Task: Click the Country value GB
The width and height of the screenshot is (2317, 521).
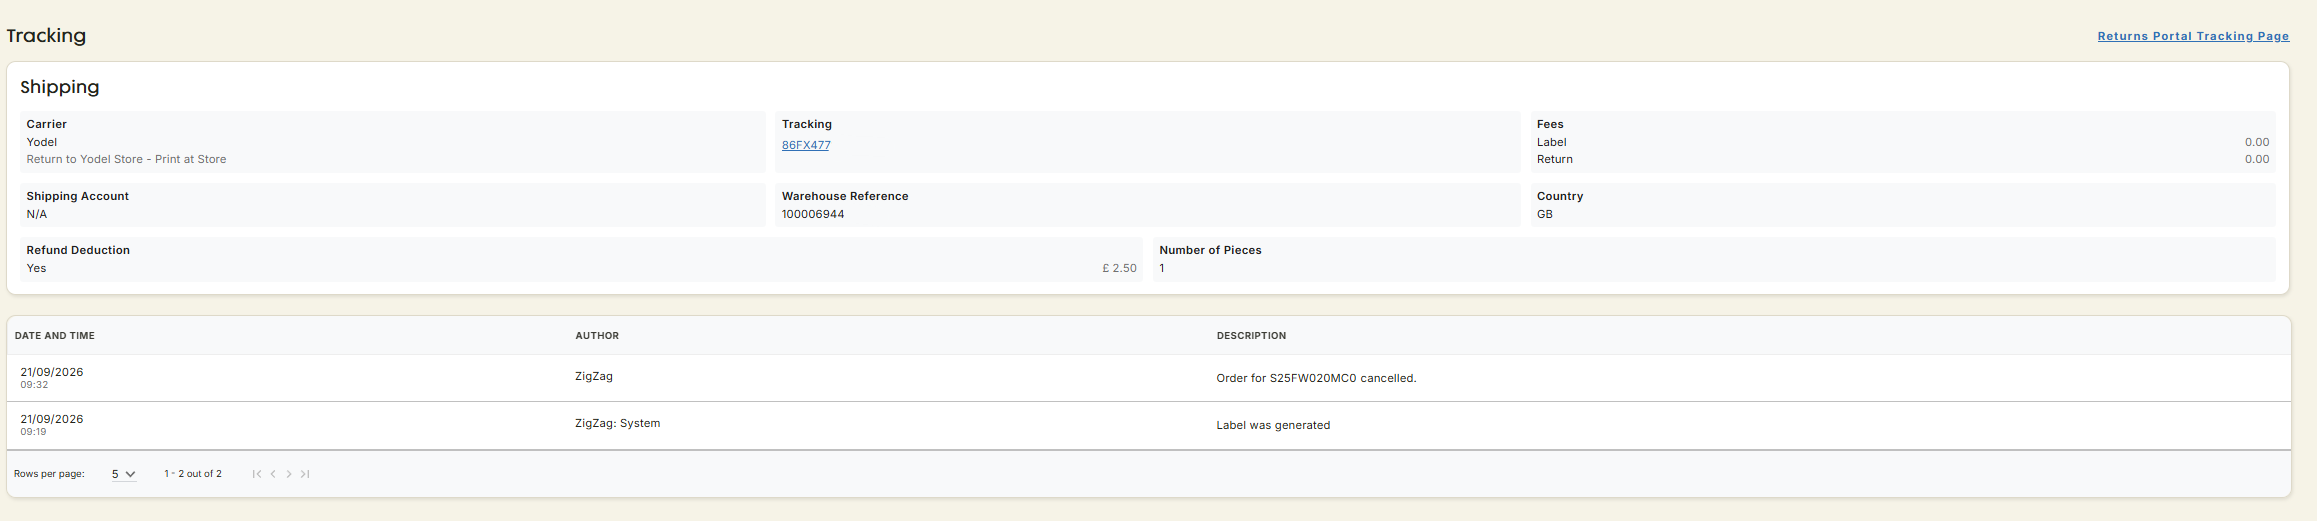Action: click(1544, 214)
